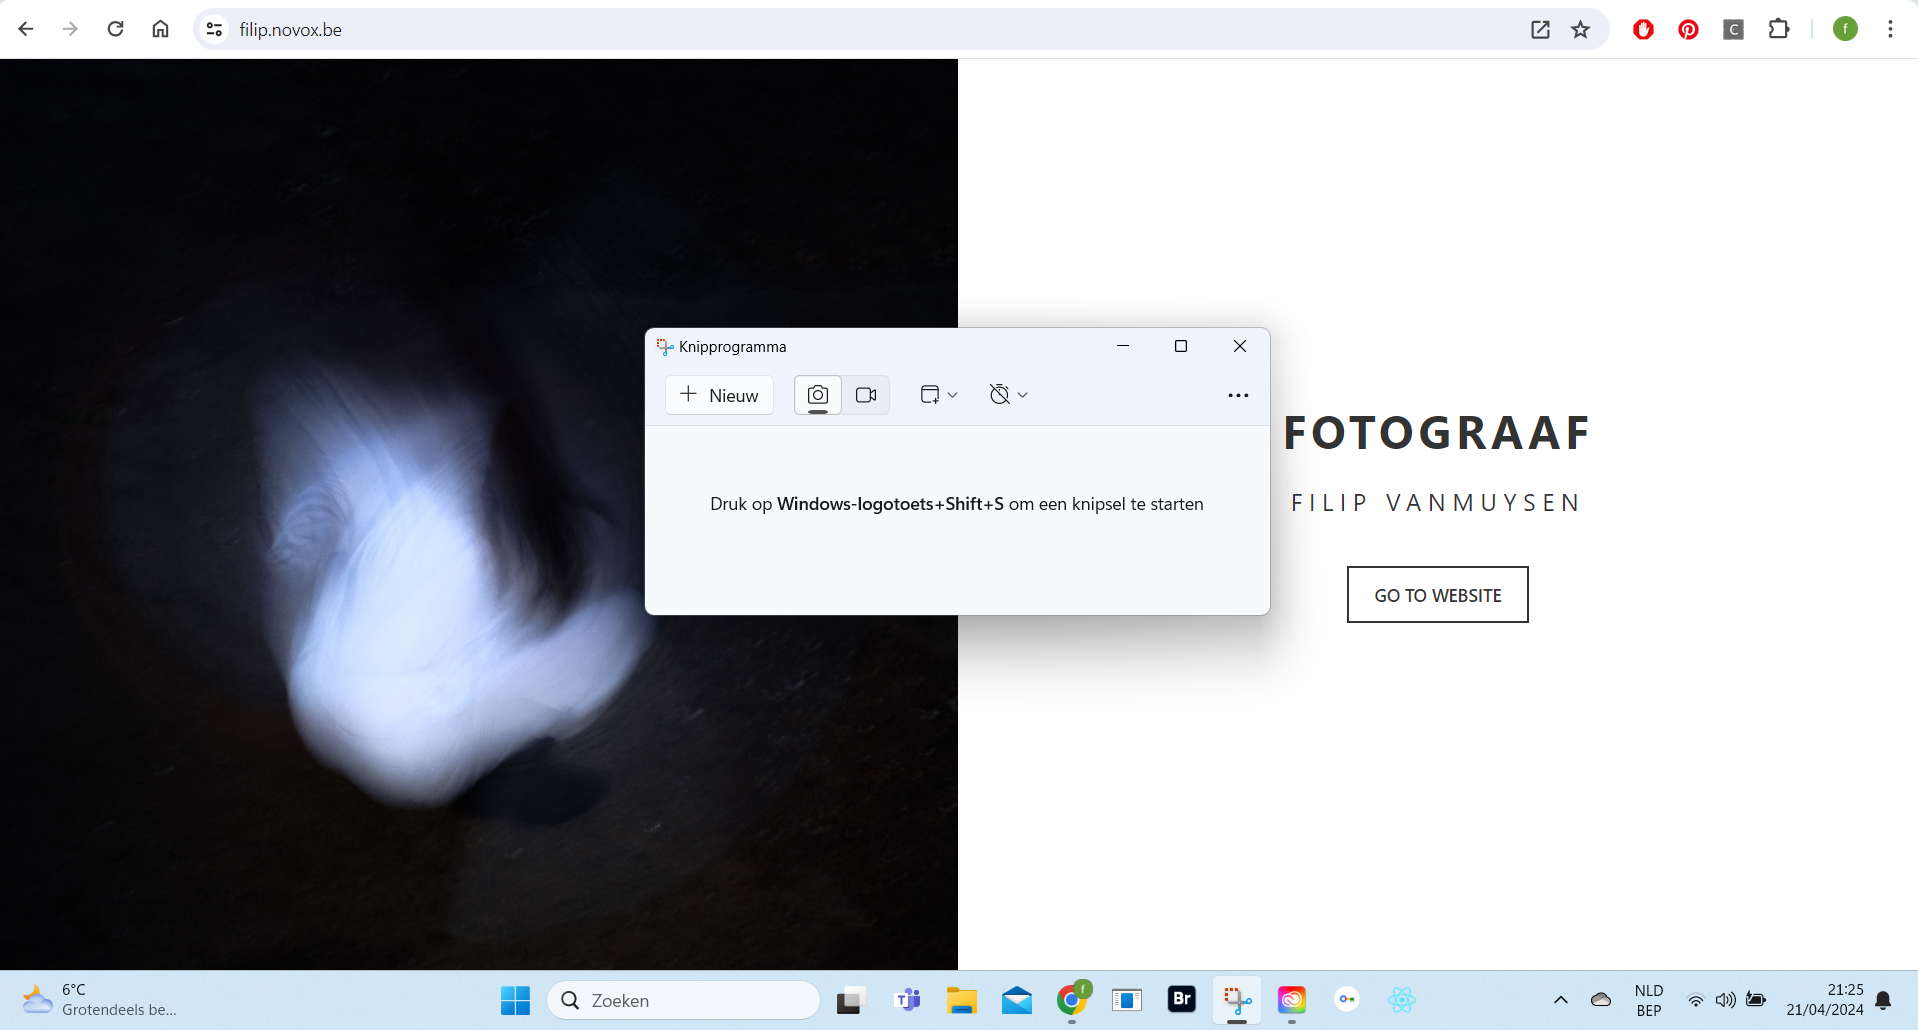Viewport: 1918px width, 1030px height.
Task: Show hidden system tray icons
Action: point(1560,999)
